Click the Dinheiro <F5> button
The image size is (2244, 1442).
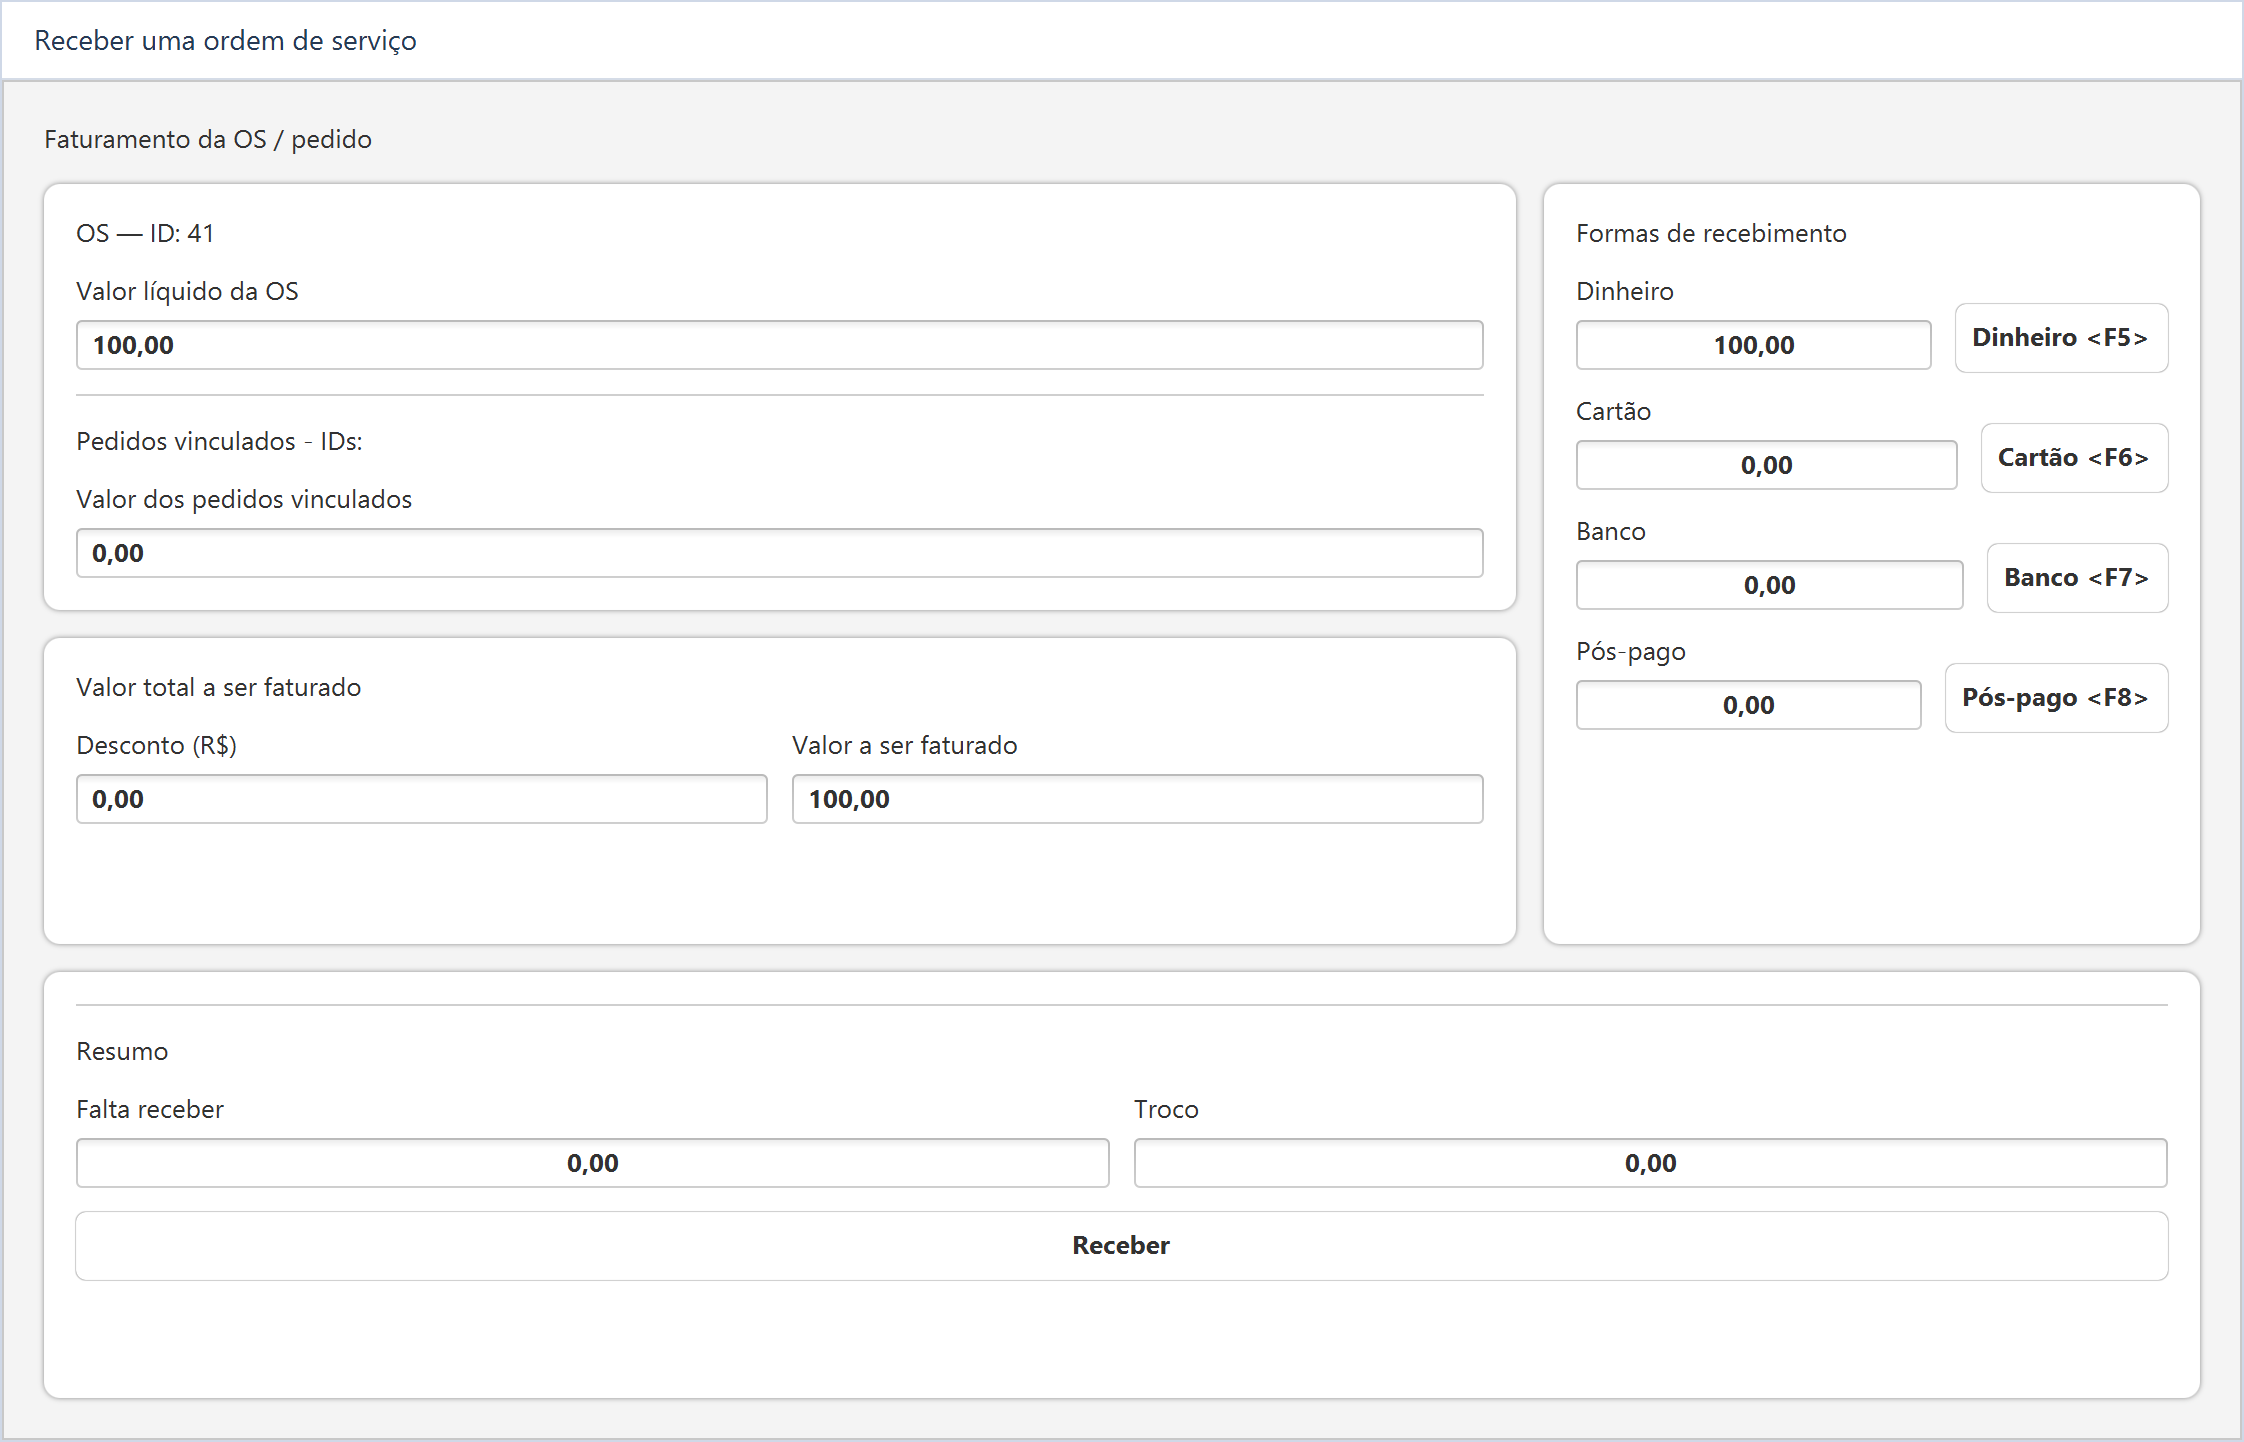tap(2061, 338)
